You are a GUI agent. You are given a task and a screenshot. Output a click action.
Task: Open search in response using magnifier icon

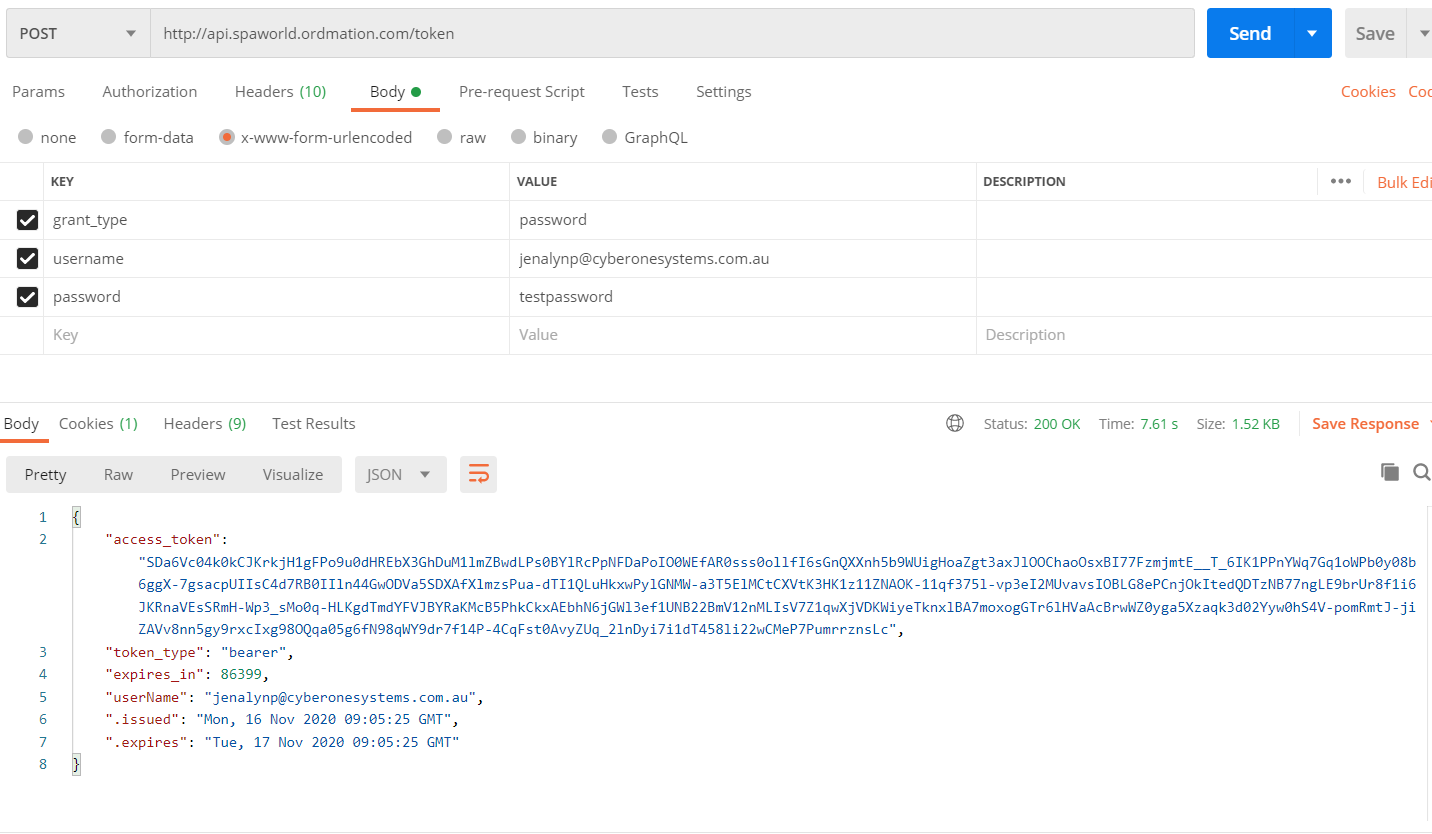point(1421,472)
